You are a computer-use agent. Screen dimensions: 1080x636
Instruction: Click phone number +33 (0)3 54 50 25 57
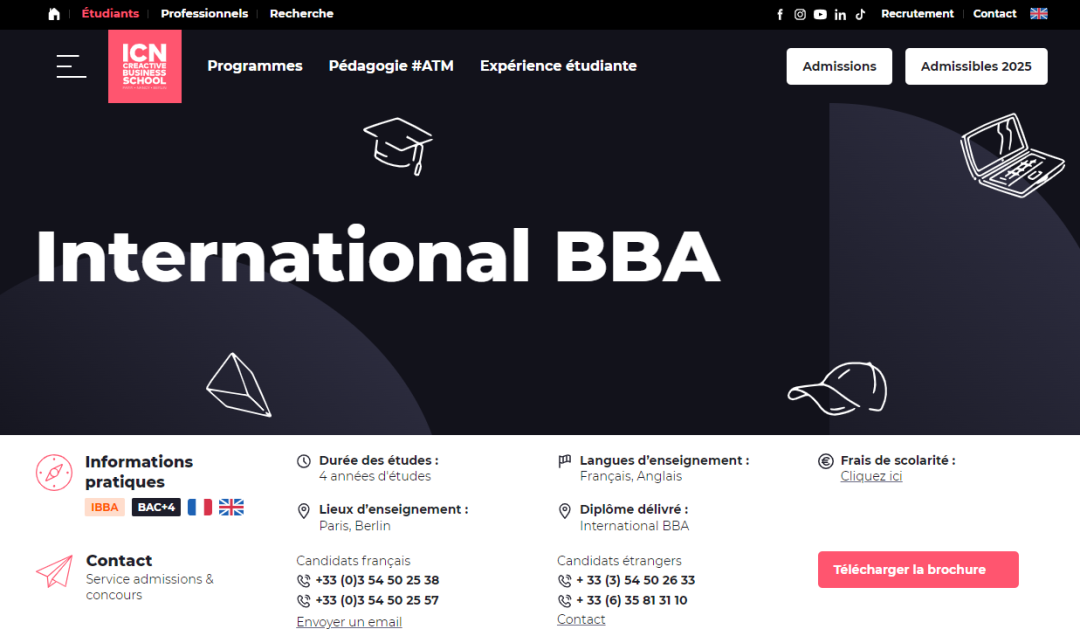click(x=377, y=600)
